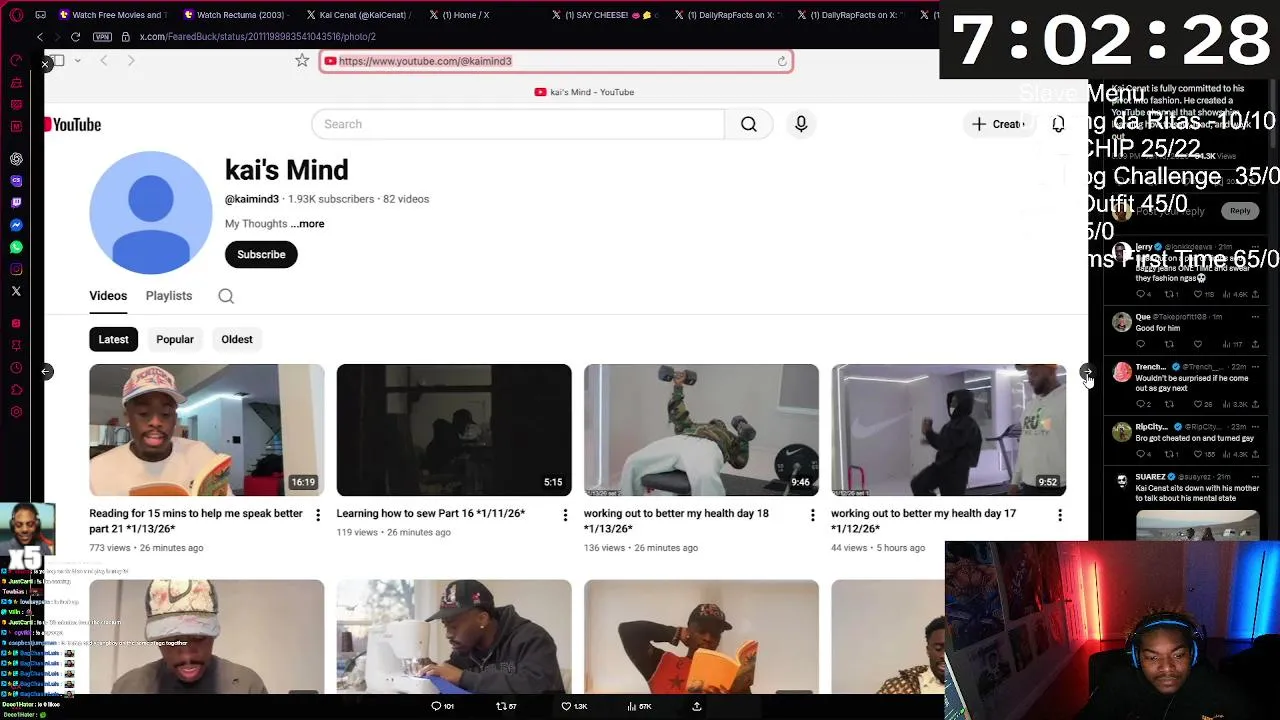Viewport: 1280px width, 720px height.
Task: Expand channel description with ...more
Action: pyautogui.click(x=307, y=224)
